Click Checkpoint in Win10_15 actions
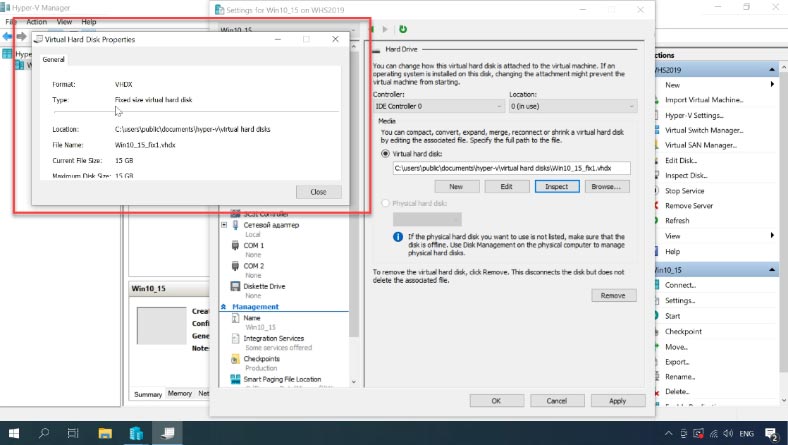The width and height of the screenshot is (788, 445). [683, 331]
